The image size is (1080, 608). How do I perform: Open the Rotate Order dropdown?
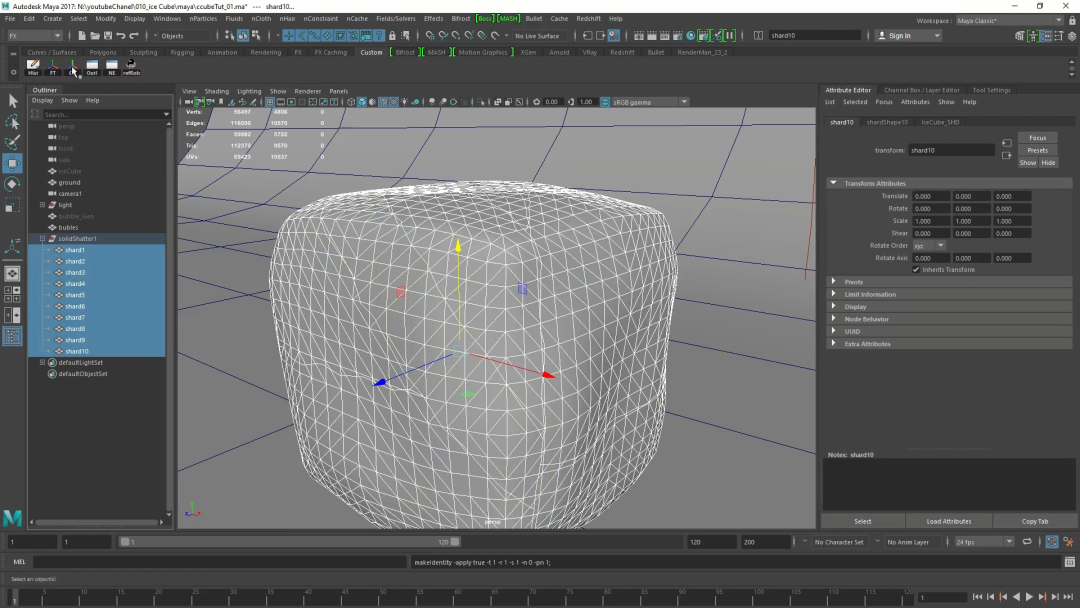pyautogui.click(x=928, y=246)
